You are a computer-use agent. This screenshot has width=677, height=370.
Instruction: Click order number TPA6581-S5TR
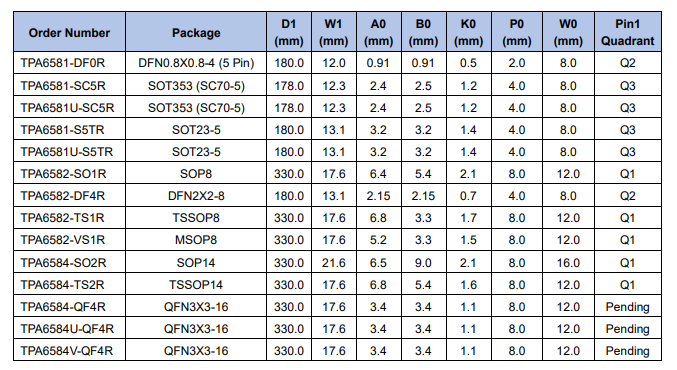(x=62, y=130)
